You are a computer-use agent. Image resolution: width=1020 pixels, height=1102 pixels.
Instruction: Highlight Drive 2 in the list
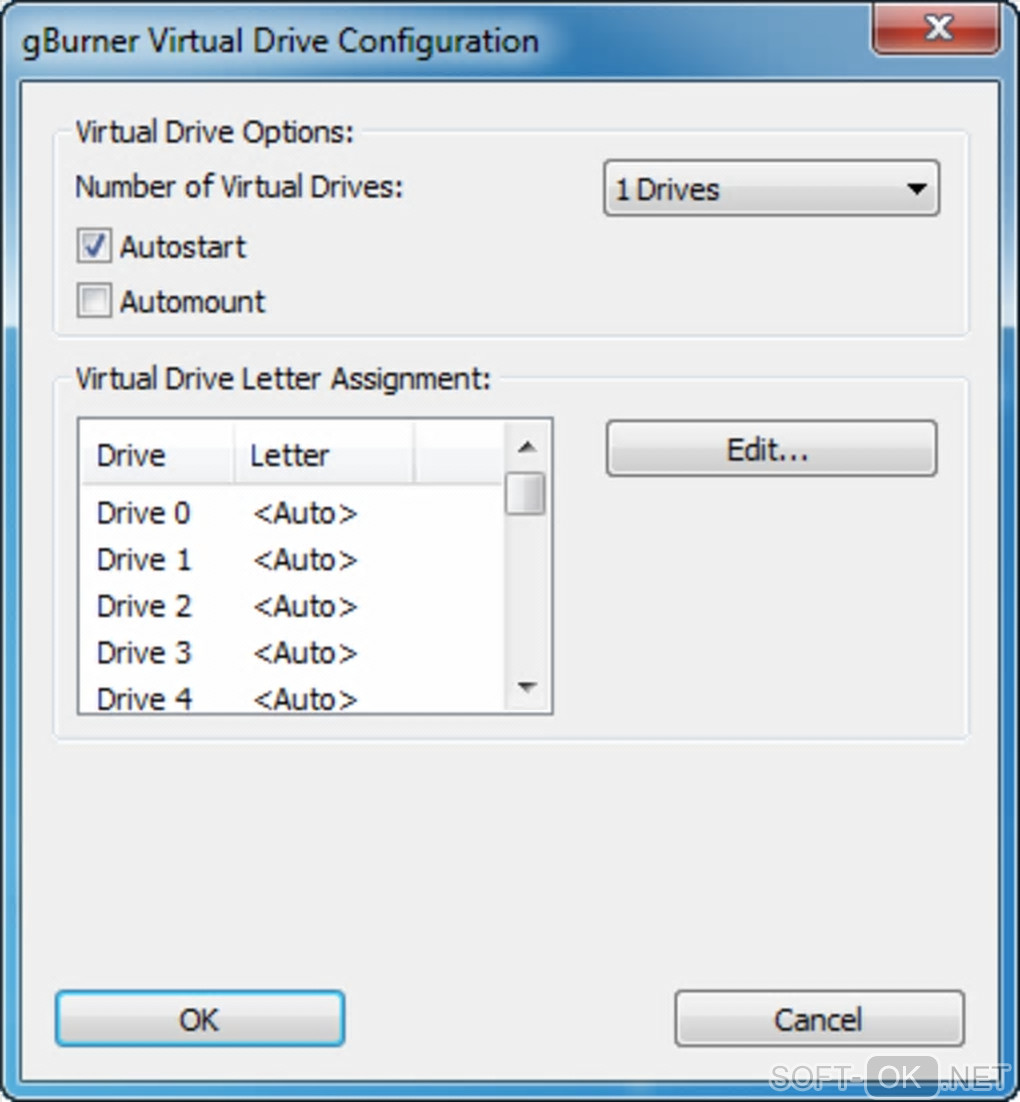click(143, 606)
